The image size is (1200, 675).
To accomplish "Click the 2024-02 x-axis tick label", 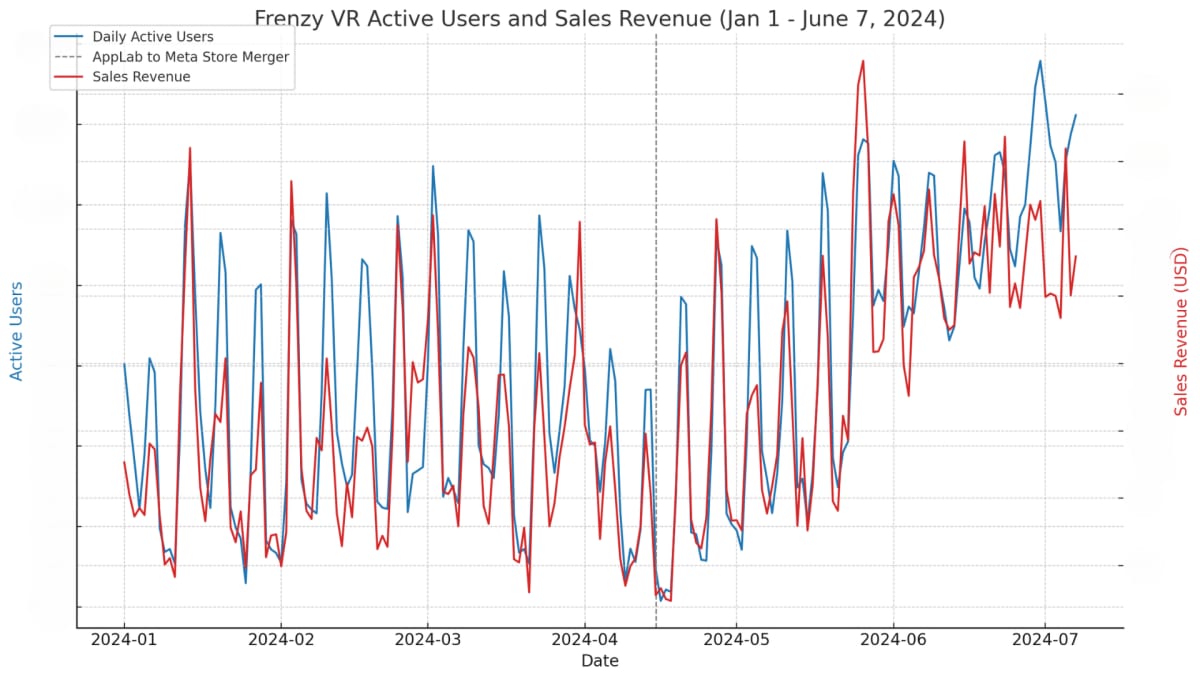I will pos(281,639).
